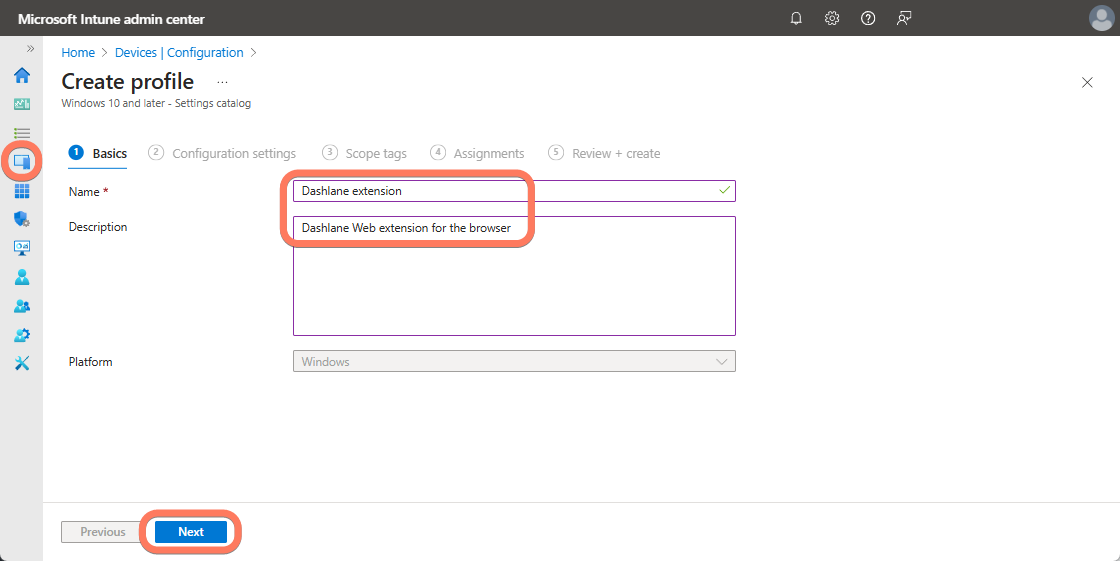Open the ellipsis menu beside Create profile
Screen dimensions: 1120x561
click(222, 82)
